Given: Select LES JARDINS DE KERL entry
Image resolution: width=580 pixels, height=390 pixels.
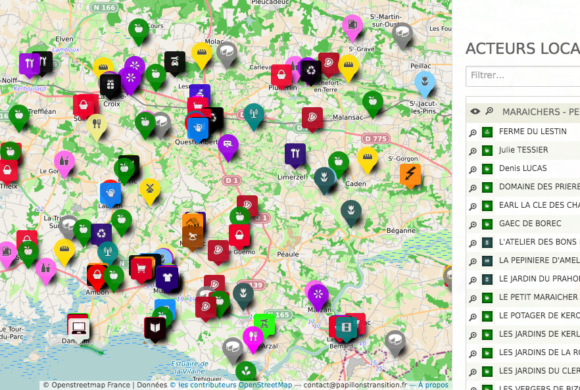Looking at the screenshot, I should (x=539, y=334).
